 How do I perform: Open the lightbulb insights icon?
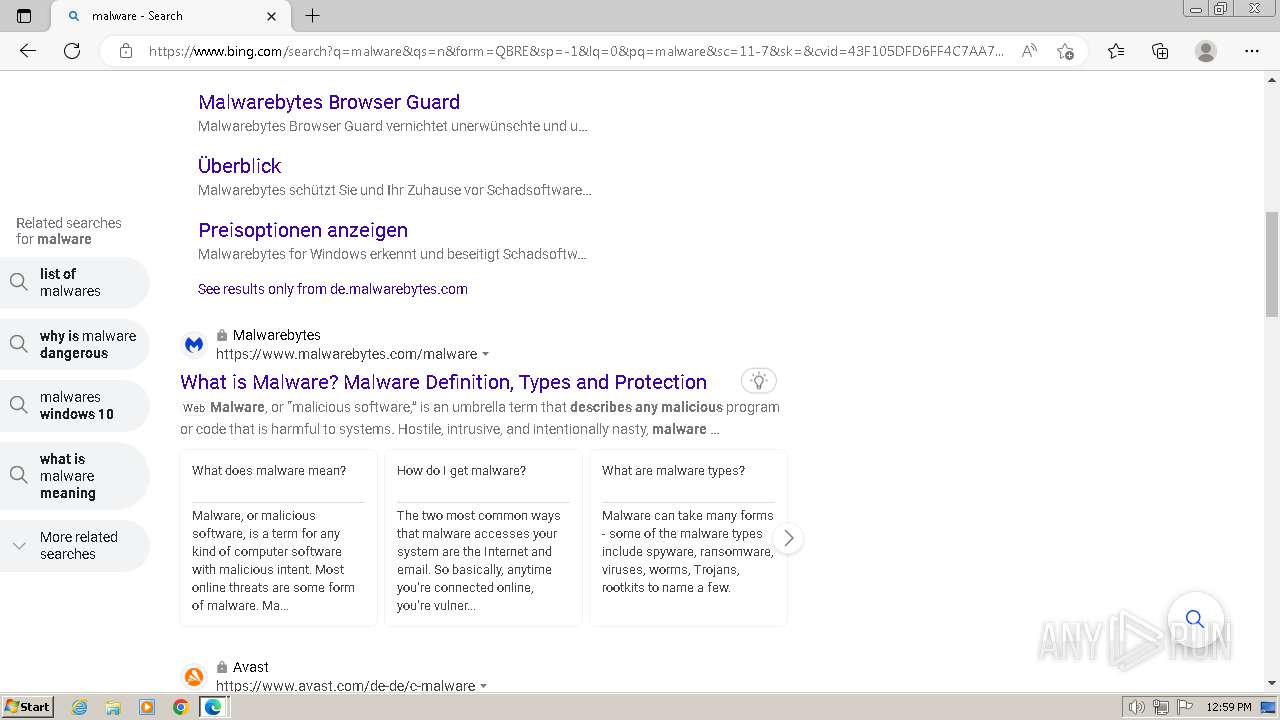pos(759,381)
